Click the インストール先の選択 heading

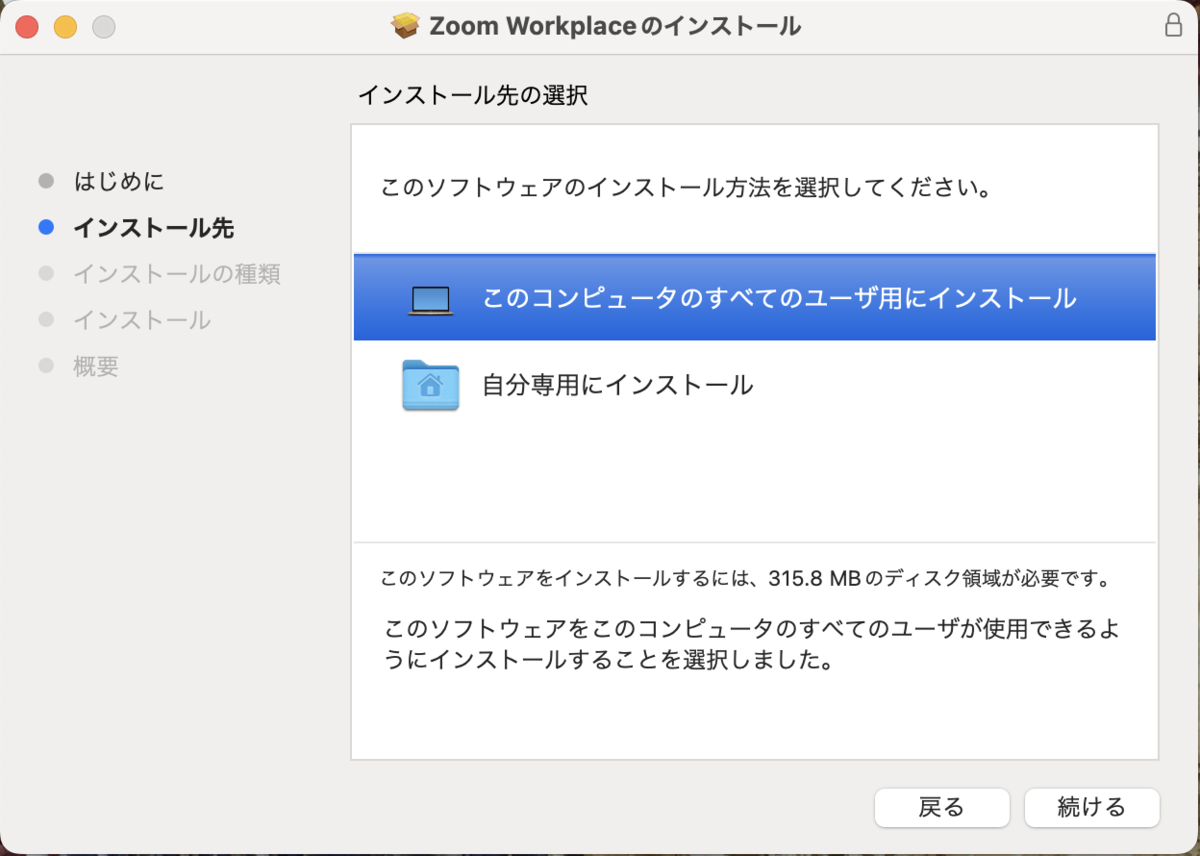(472, 96)
